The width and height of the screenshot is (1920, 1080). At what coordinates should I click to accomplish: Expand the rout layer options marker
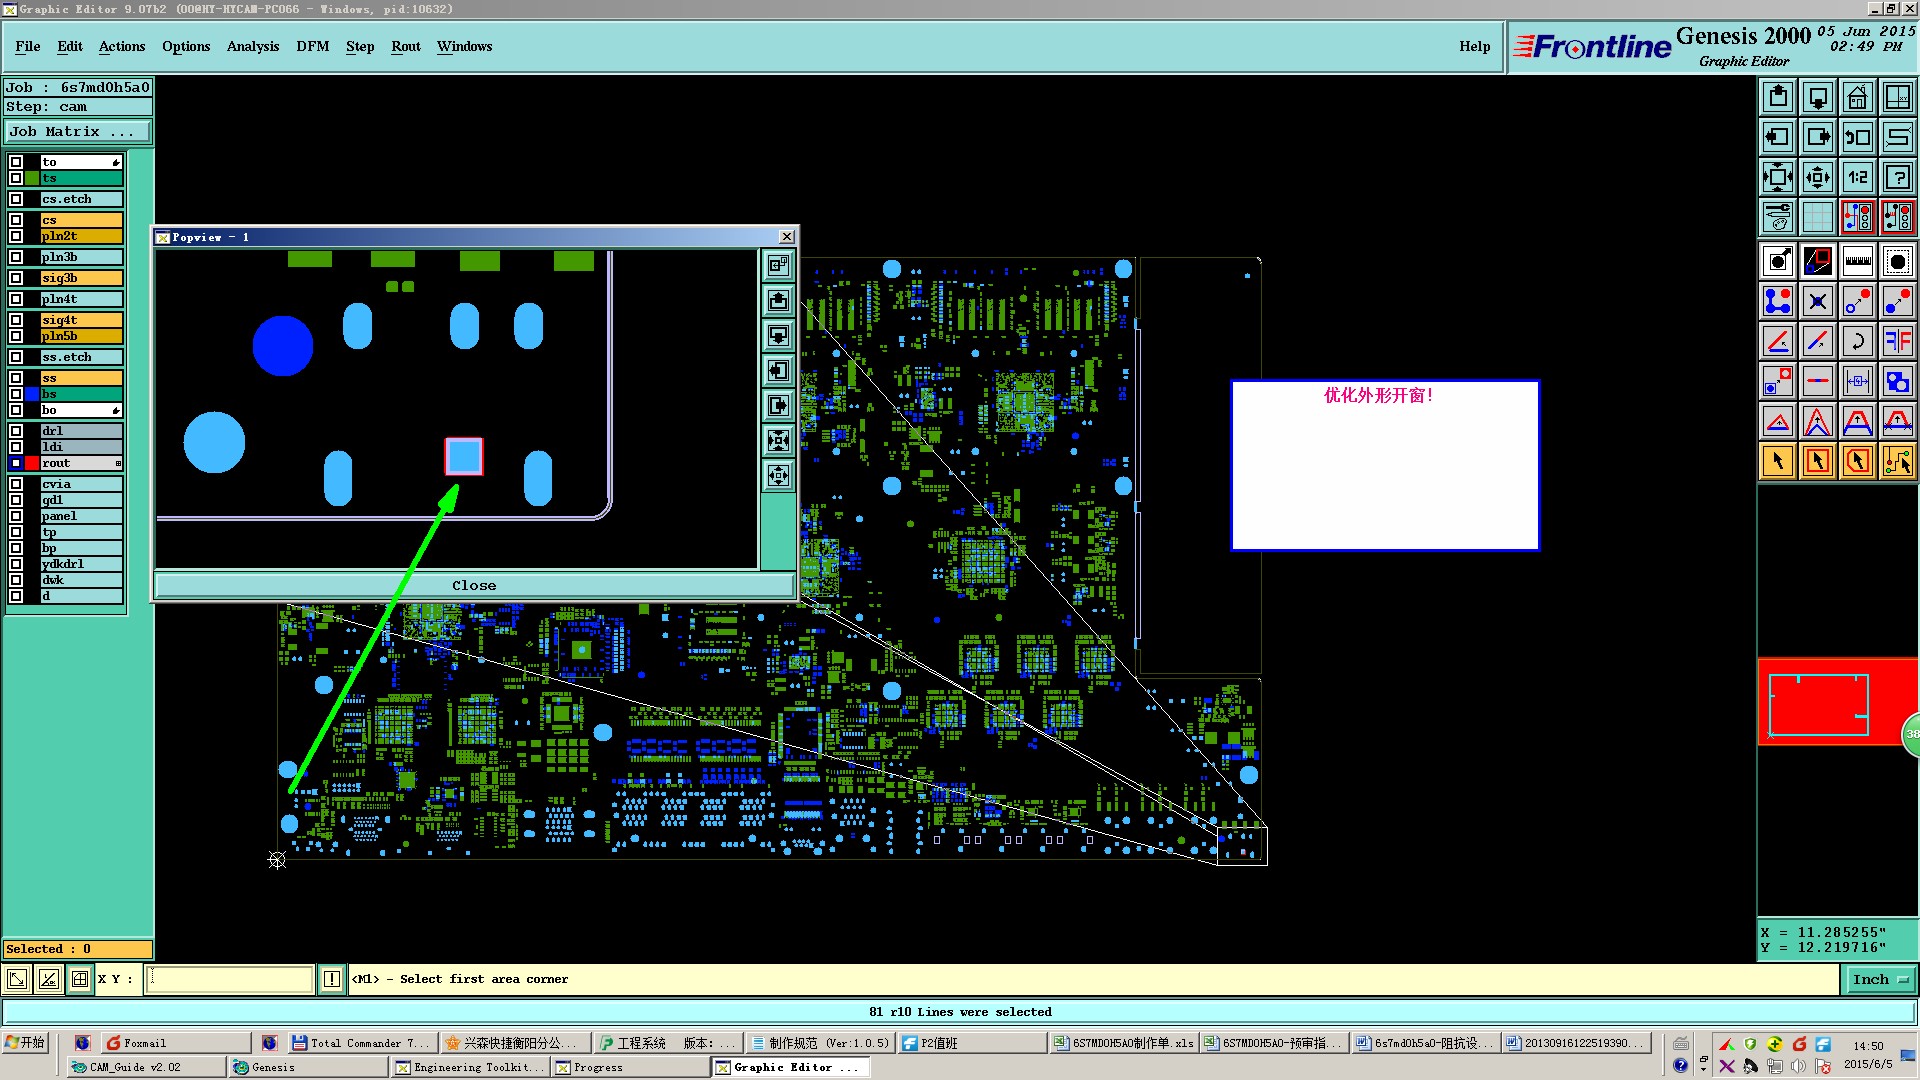coord(118,463)
